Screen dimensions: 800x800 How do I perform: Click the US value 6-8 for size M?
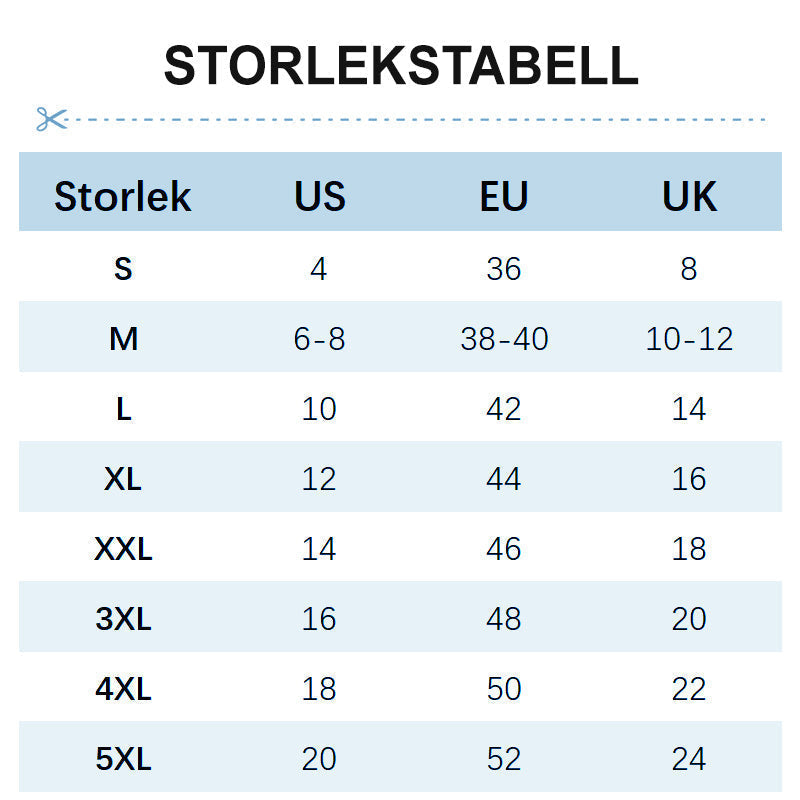(319, 339)
